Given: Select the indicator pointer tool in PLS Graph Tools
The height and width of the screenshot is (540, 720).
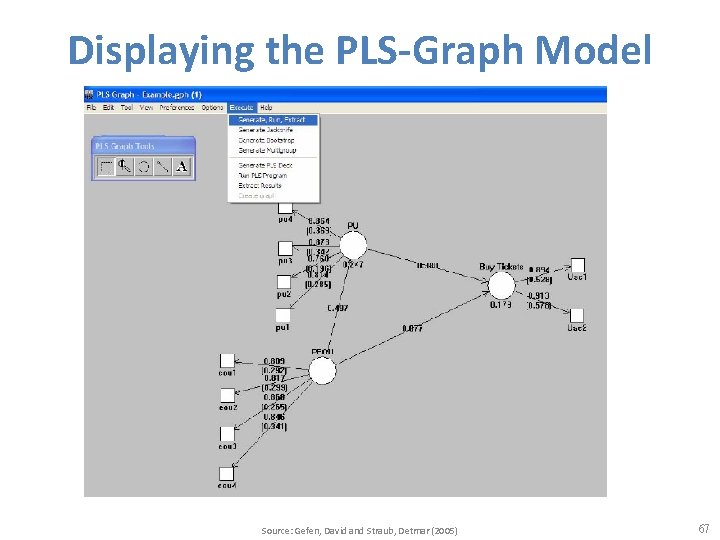Looking at the screenshot, I should click(x=124, y=166).
